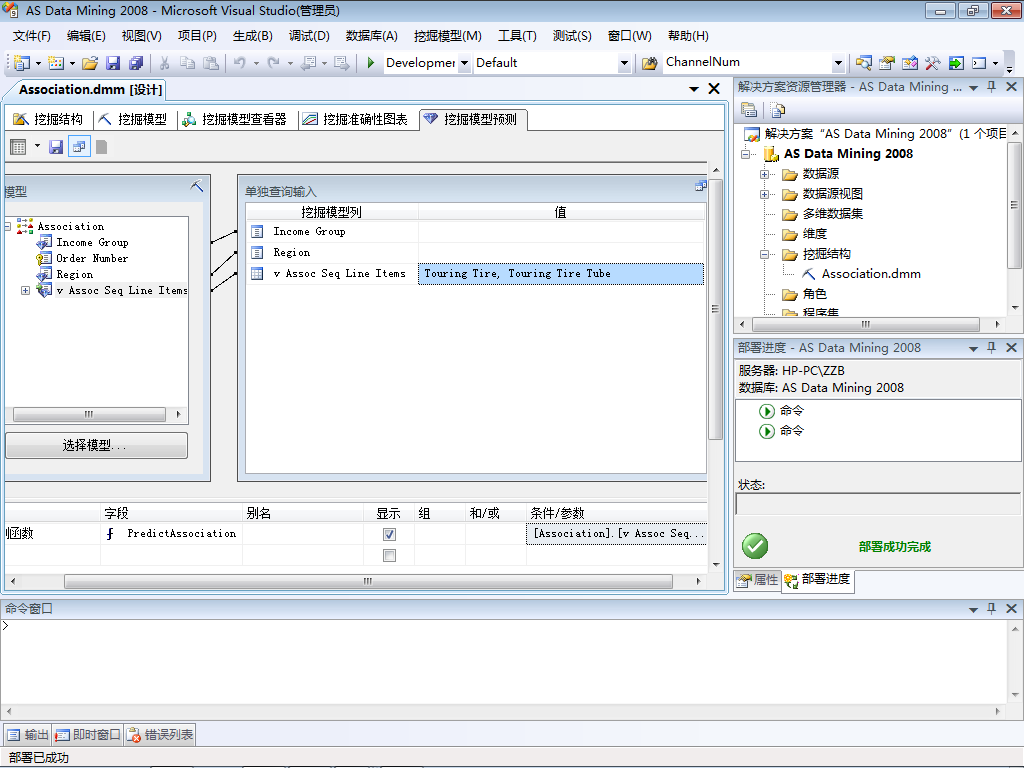Click the Paste toolbar icon
This screenshot has height=768, width=1024.
click(x=211, y=63)
